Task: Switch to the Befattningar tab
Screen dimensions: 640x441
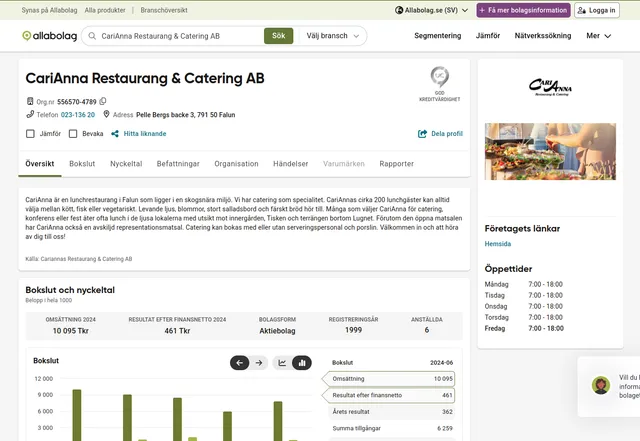Action: [x=178, y=164]
